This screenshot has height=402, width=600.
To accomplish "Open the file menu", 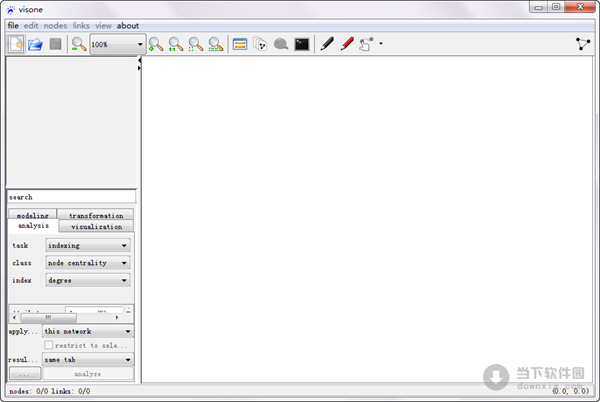I will click(13, 26).
